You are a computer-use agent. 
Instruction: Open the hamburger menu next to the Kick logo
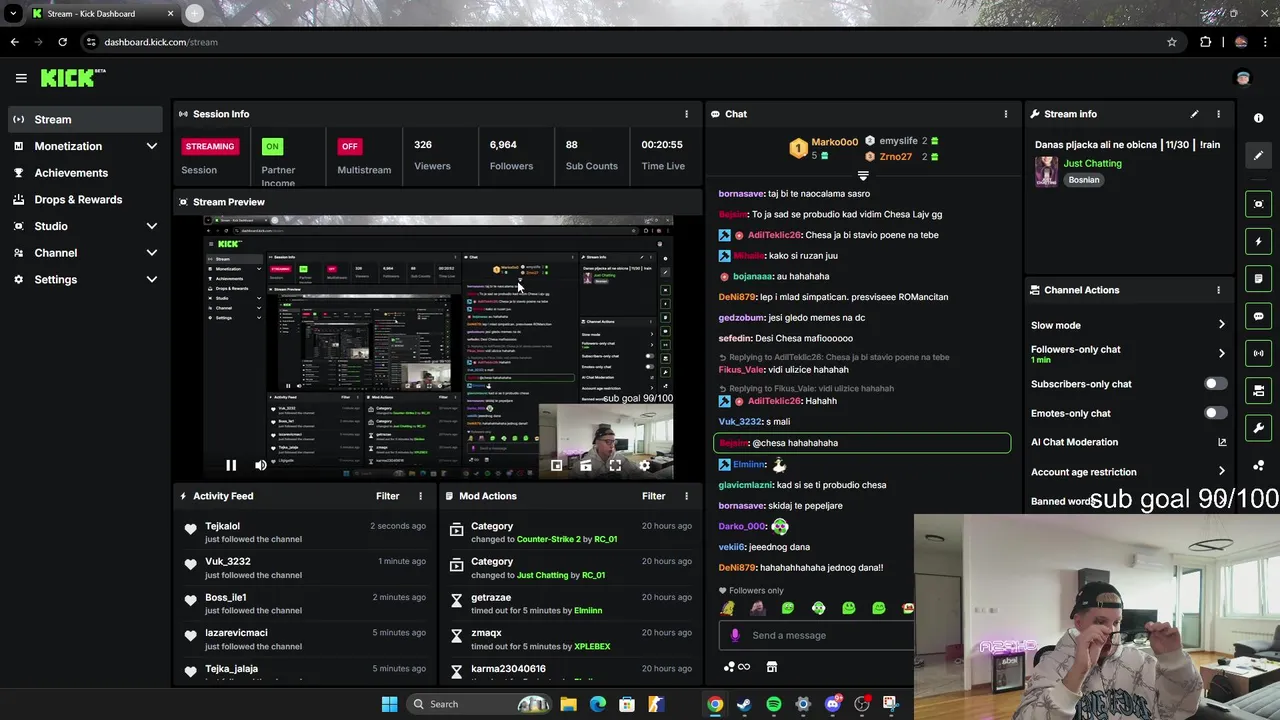coord(21,78)
